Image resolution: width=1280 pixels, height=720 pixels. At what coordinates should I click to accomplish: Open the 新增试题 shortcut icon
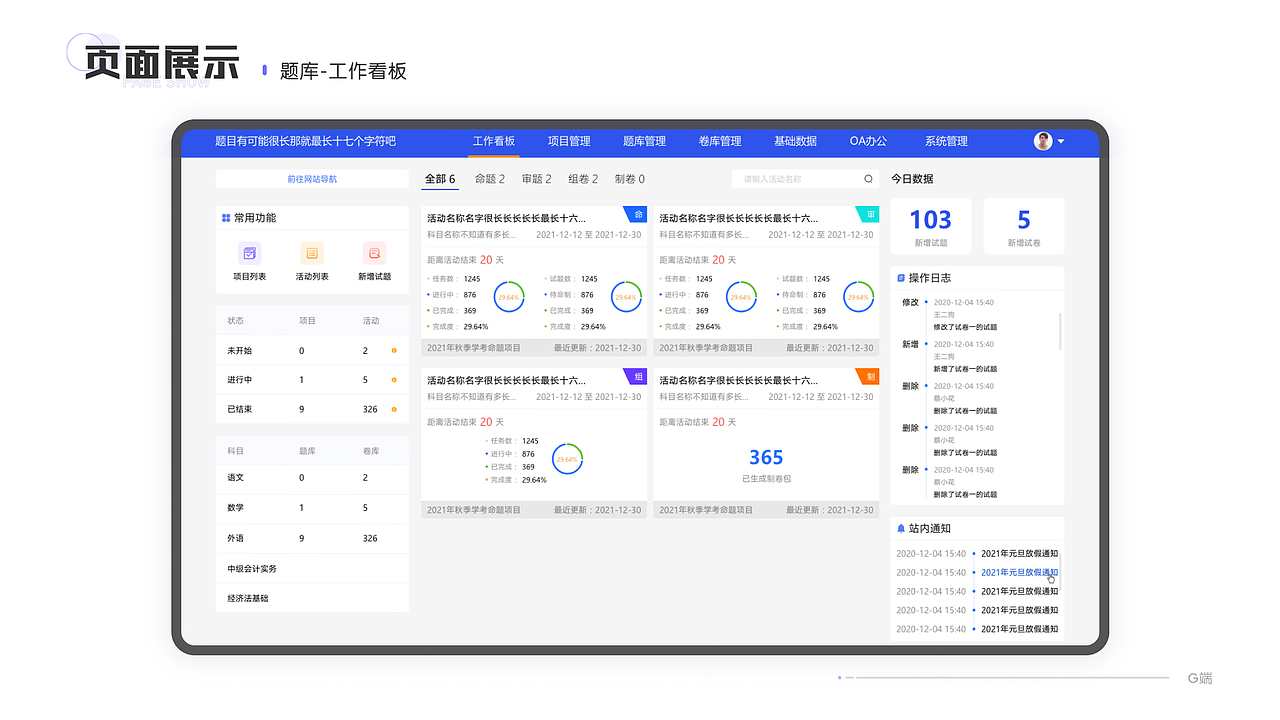[375, 254]
